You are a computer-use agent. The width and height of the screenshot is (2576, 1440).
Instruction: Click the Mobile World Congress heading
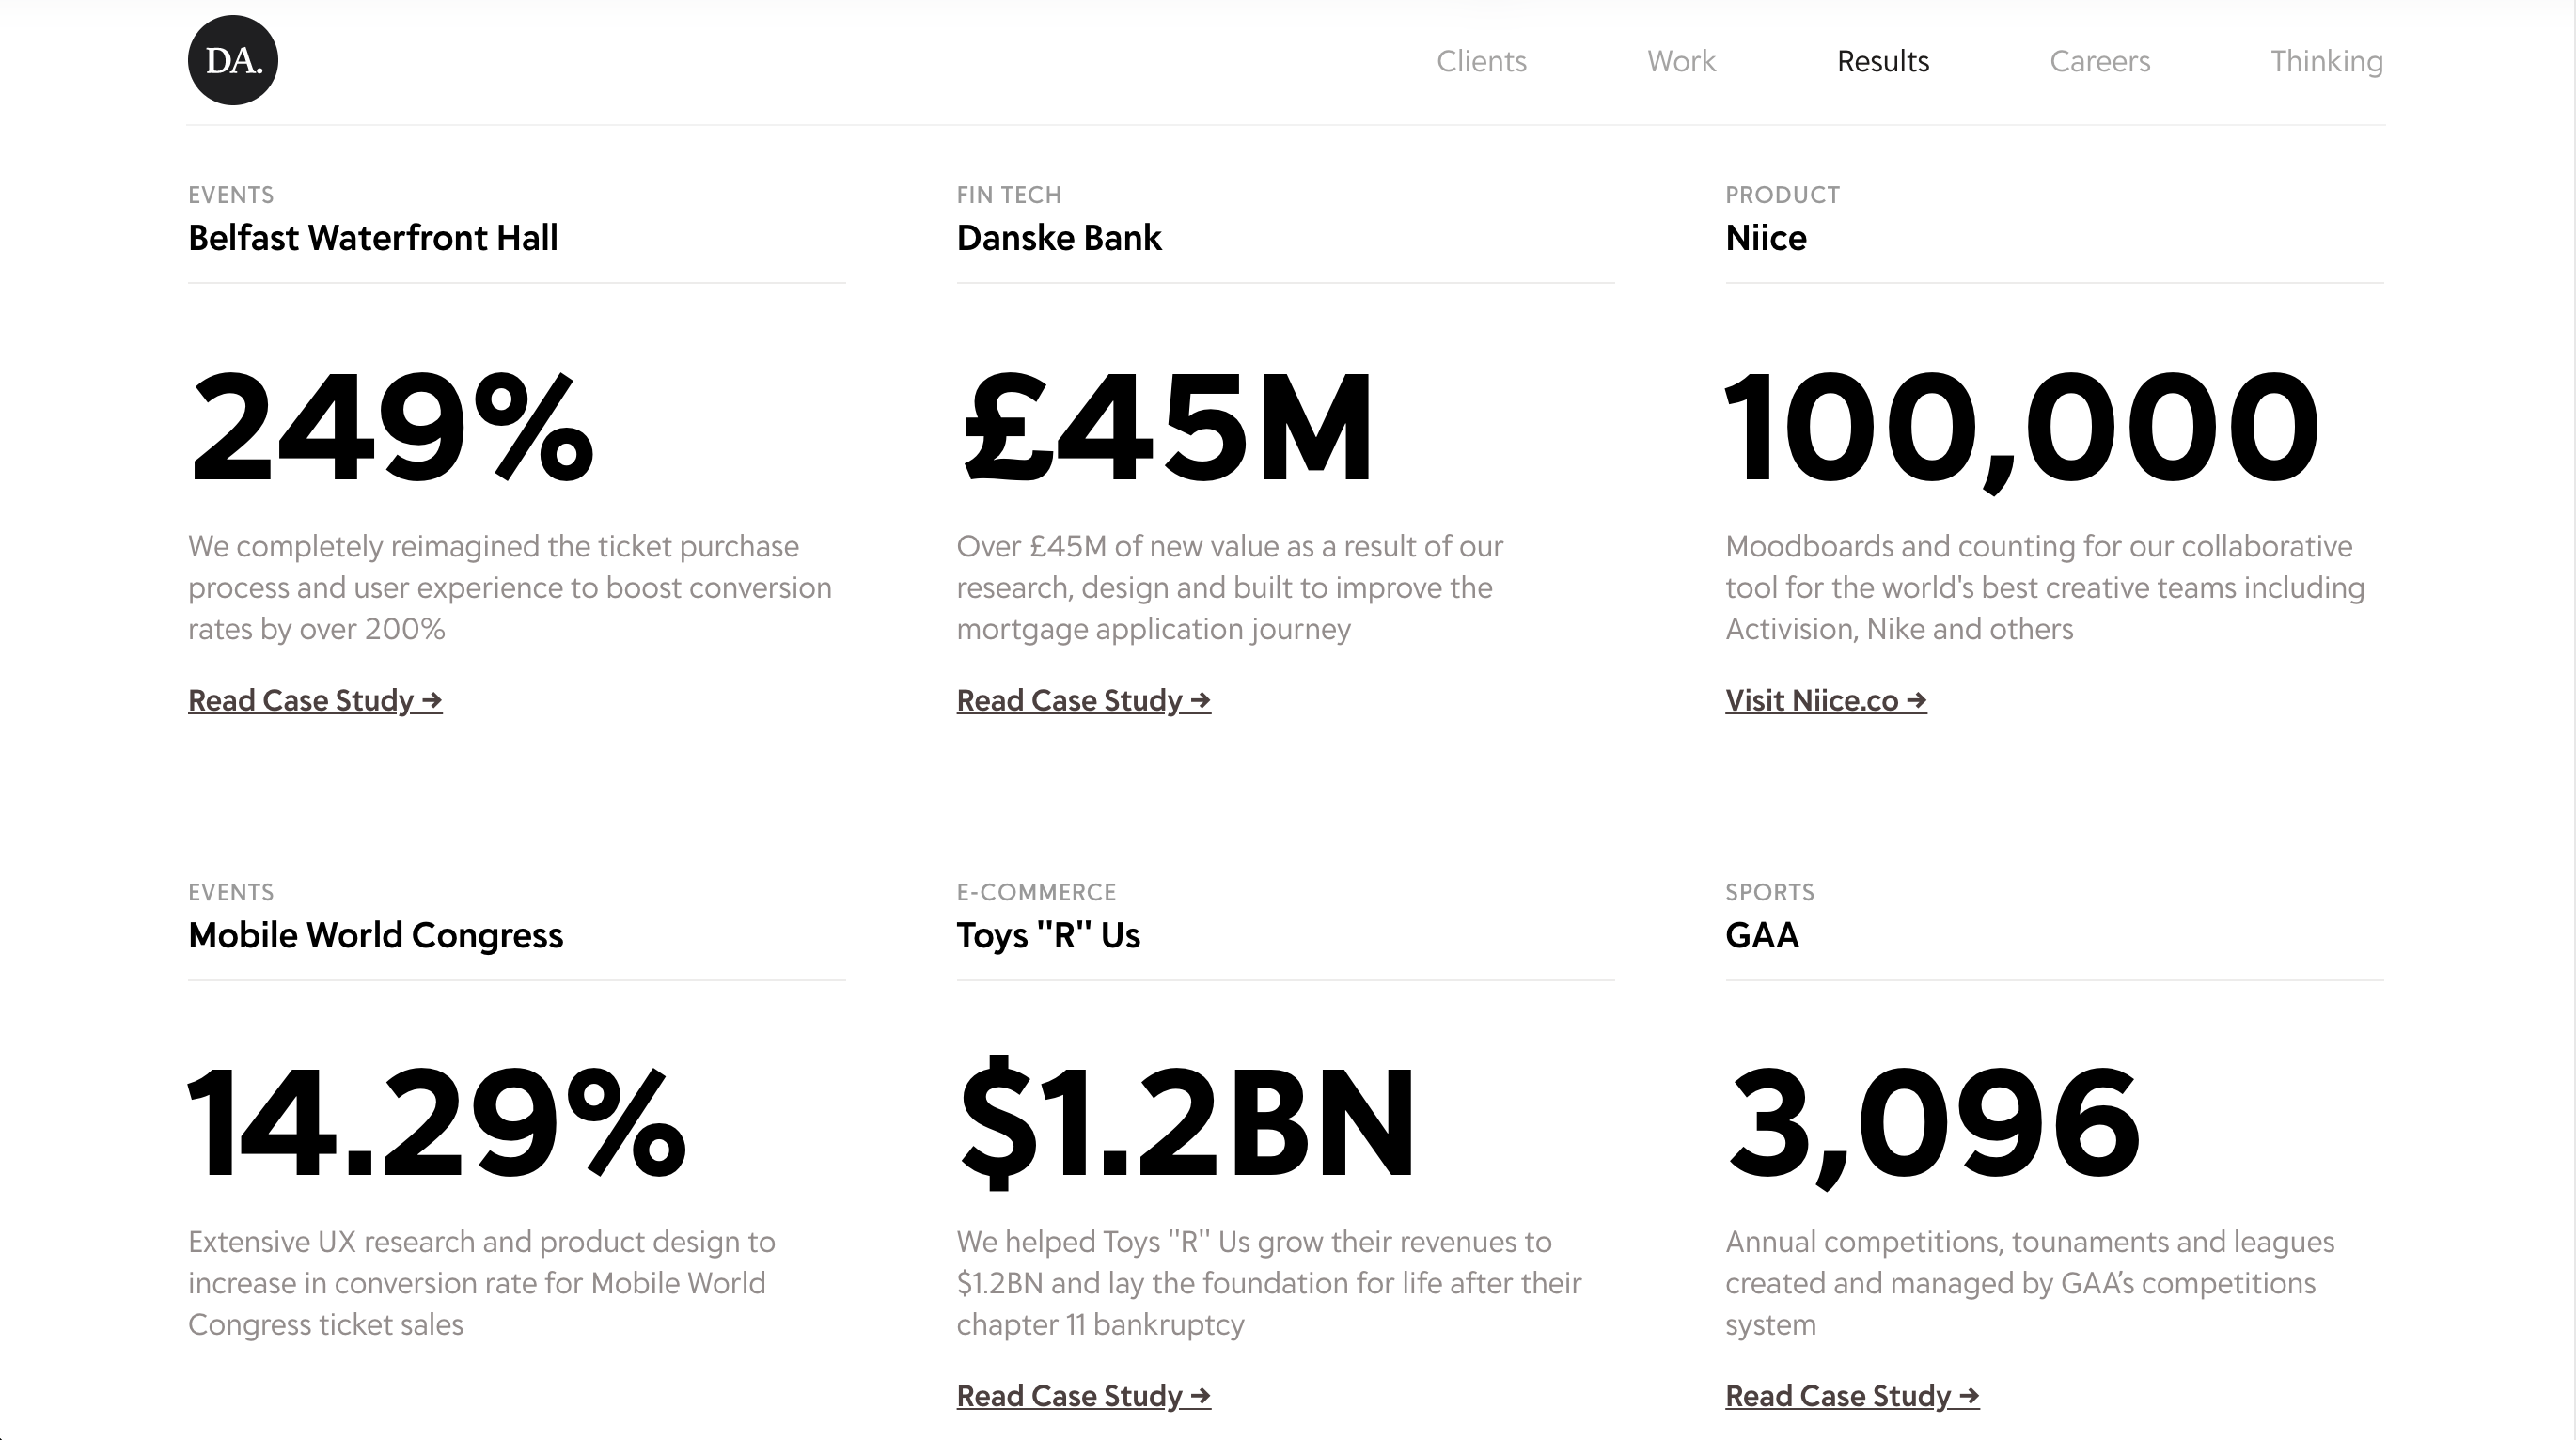pyautogui.click(x=375, y=935)
